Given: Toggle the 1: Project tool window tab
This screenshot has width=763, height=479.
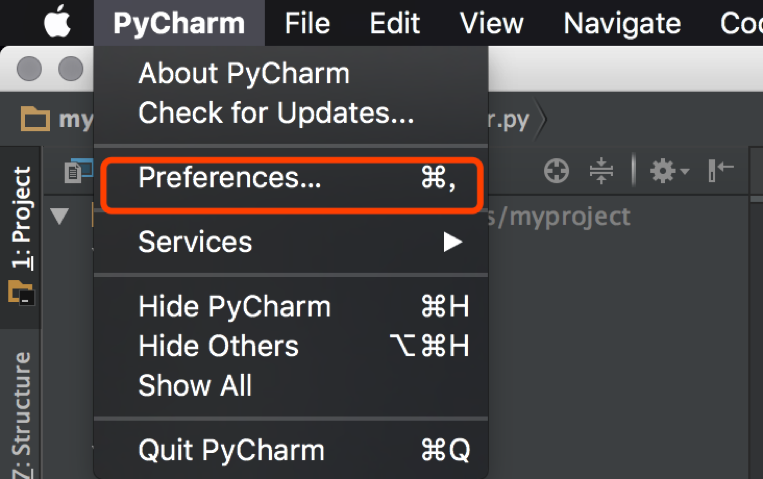Looking at the screenshot, I should 21,218.
